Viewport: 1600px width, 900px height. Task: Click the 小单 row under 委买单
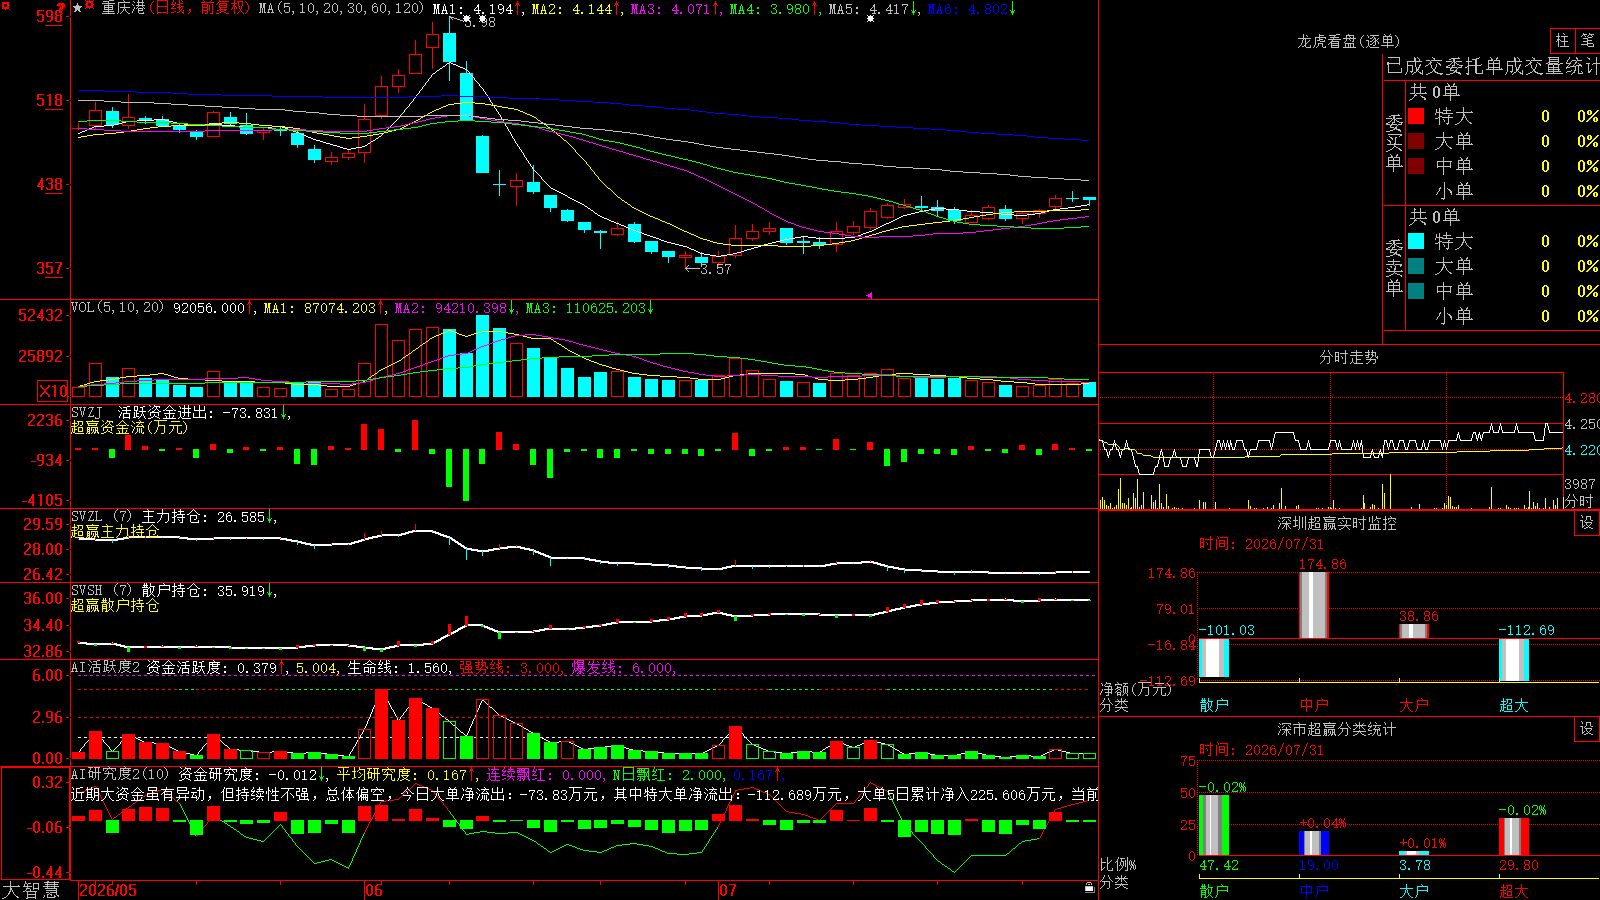pos(1503,191)
